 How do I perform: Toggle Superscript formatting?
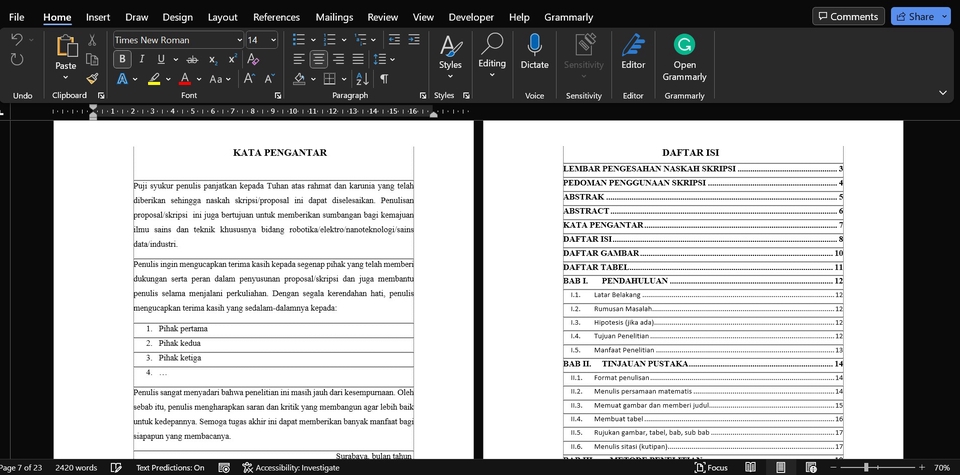pyautogui.click(x=233, y=59)
